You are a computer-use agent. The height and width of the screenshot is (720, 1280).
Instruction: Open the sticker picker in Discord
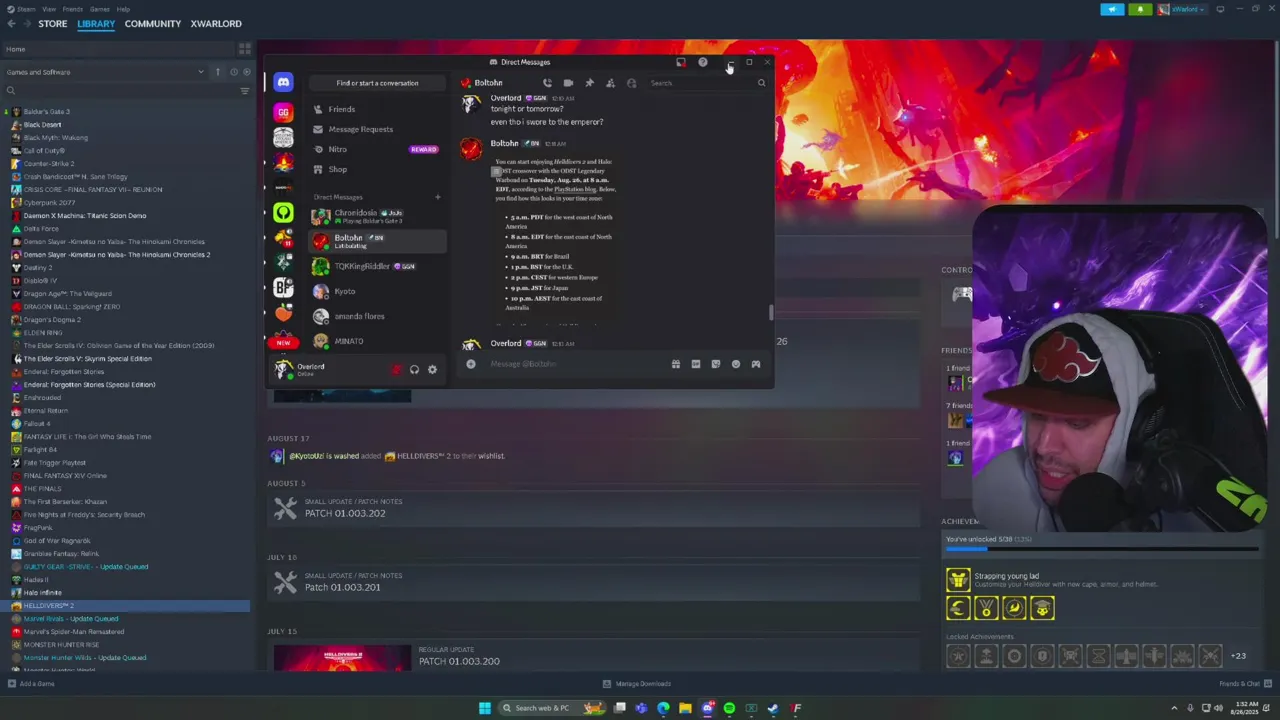point(715,364)
